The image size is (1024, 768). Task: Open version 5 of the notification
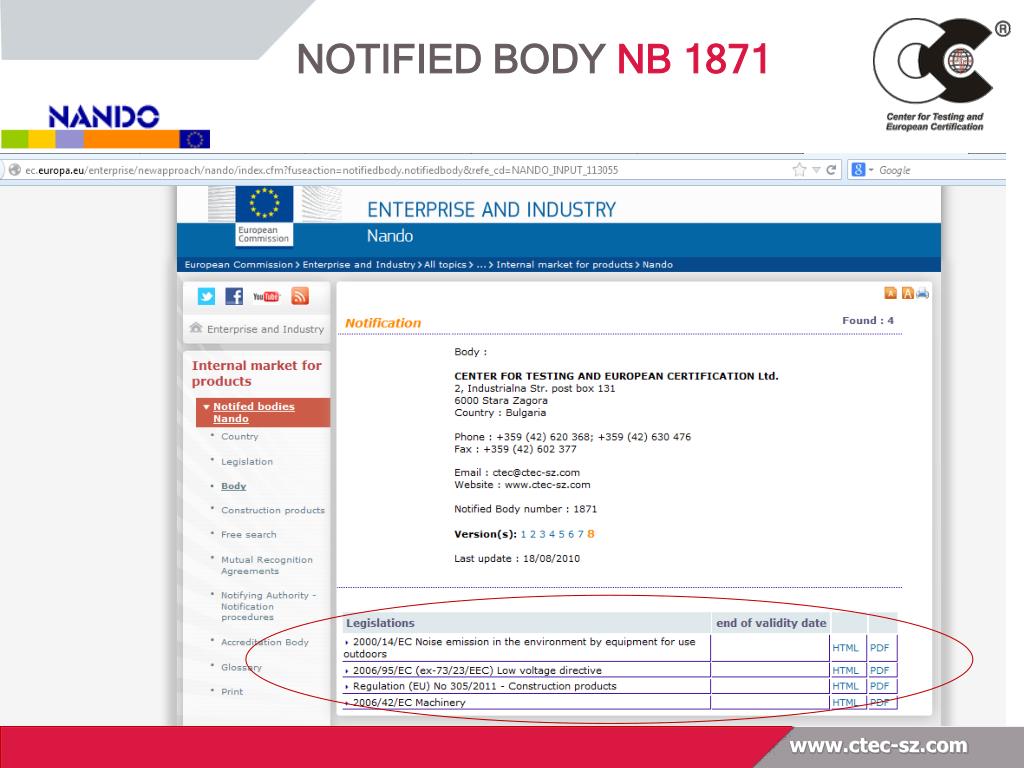pyautogui.click(x=561, y=534)
